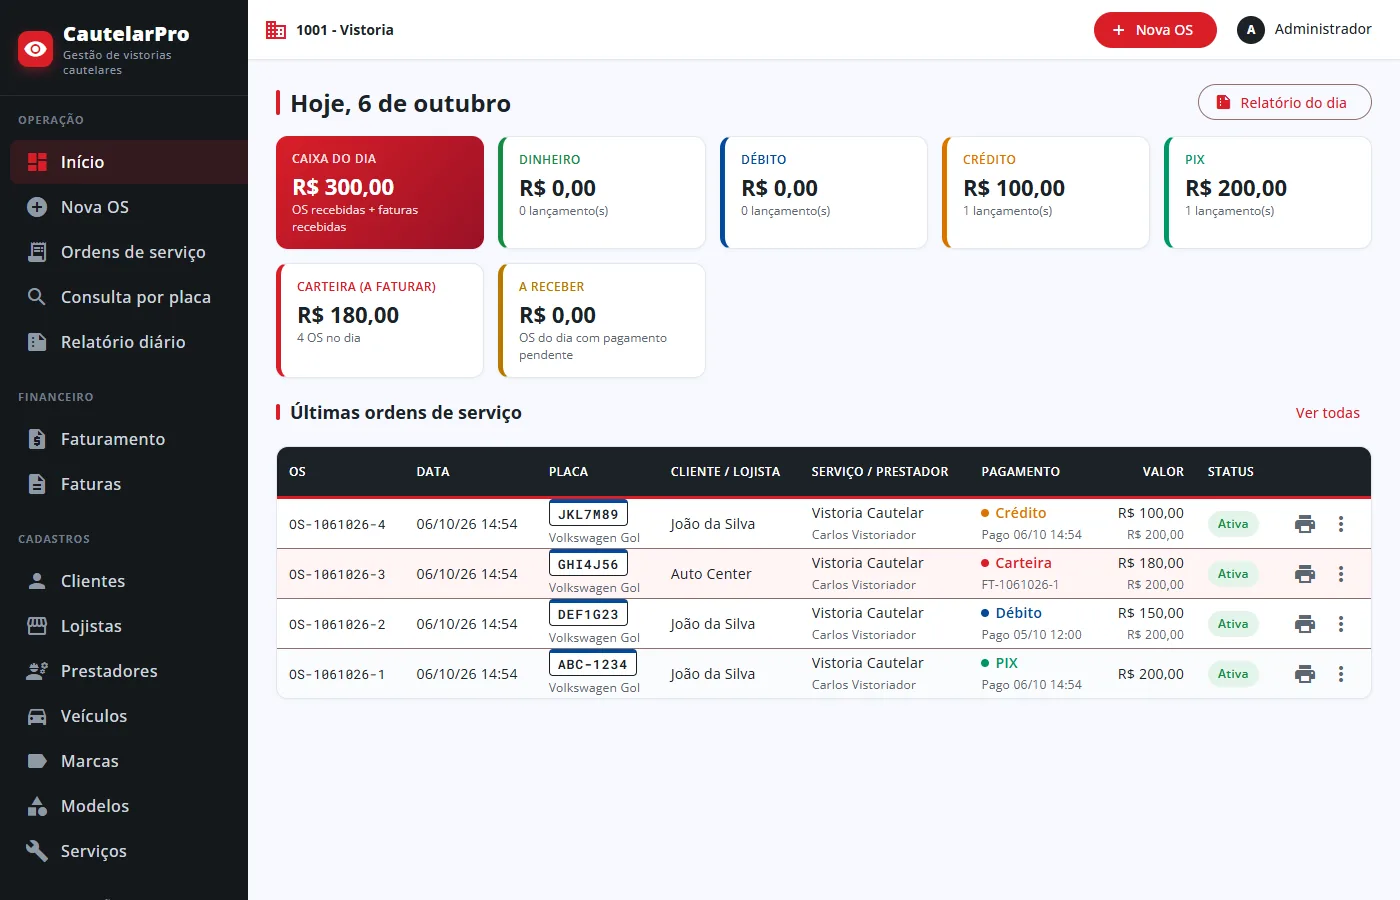1400x900 pixels.
Task: Click the building icon beside 1001 - Vistoria
Action: pyautogui.click(x=276, y=30)
